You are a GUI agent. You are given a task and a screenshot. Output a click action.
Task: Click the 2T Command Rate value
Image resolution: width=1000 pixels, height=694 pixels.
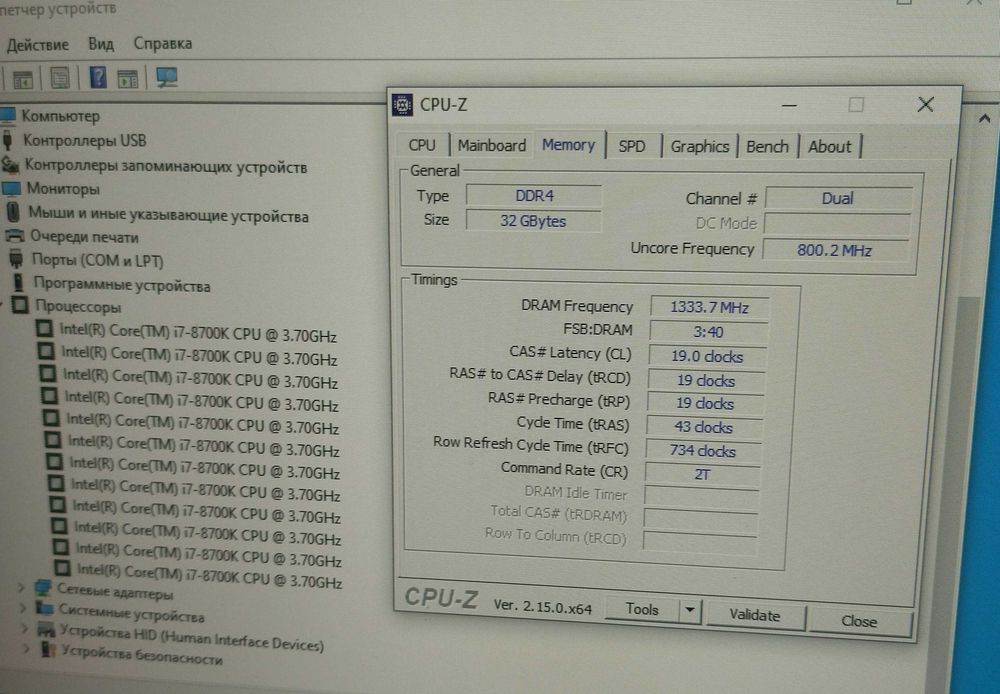click(702, 474)
